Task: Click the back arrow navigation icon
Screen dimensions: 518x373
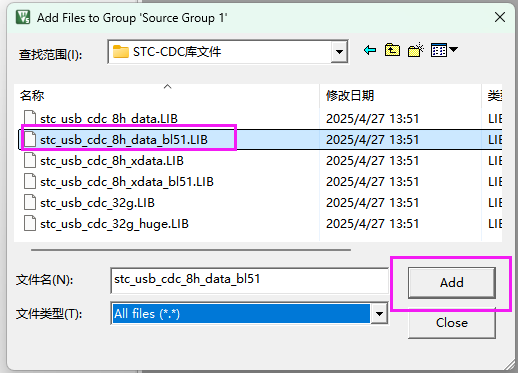Action: 370,50
